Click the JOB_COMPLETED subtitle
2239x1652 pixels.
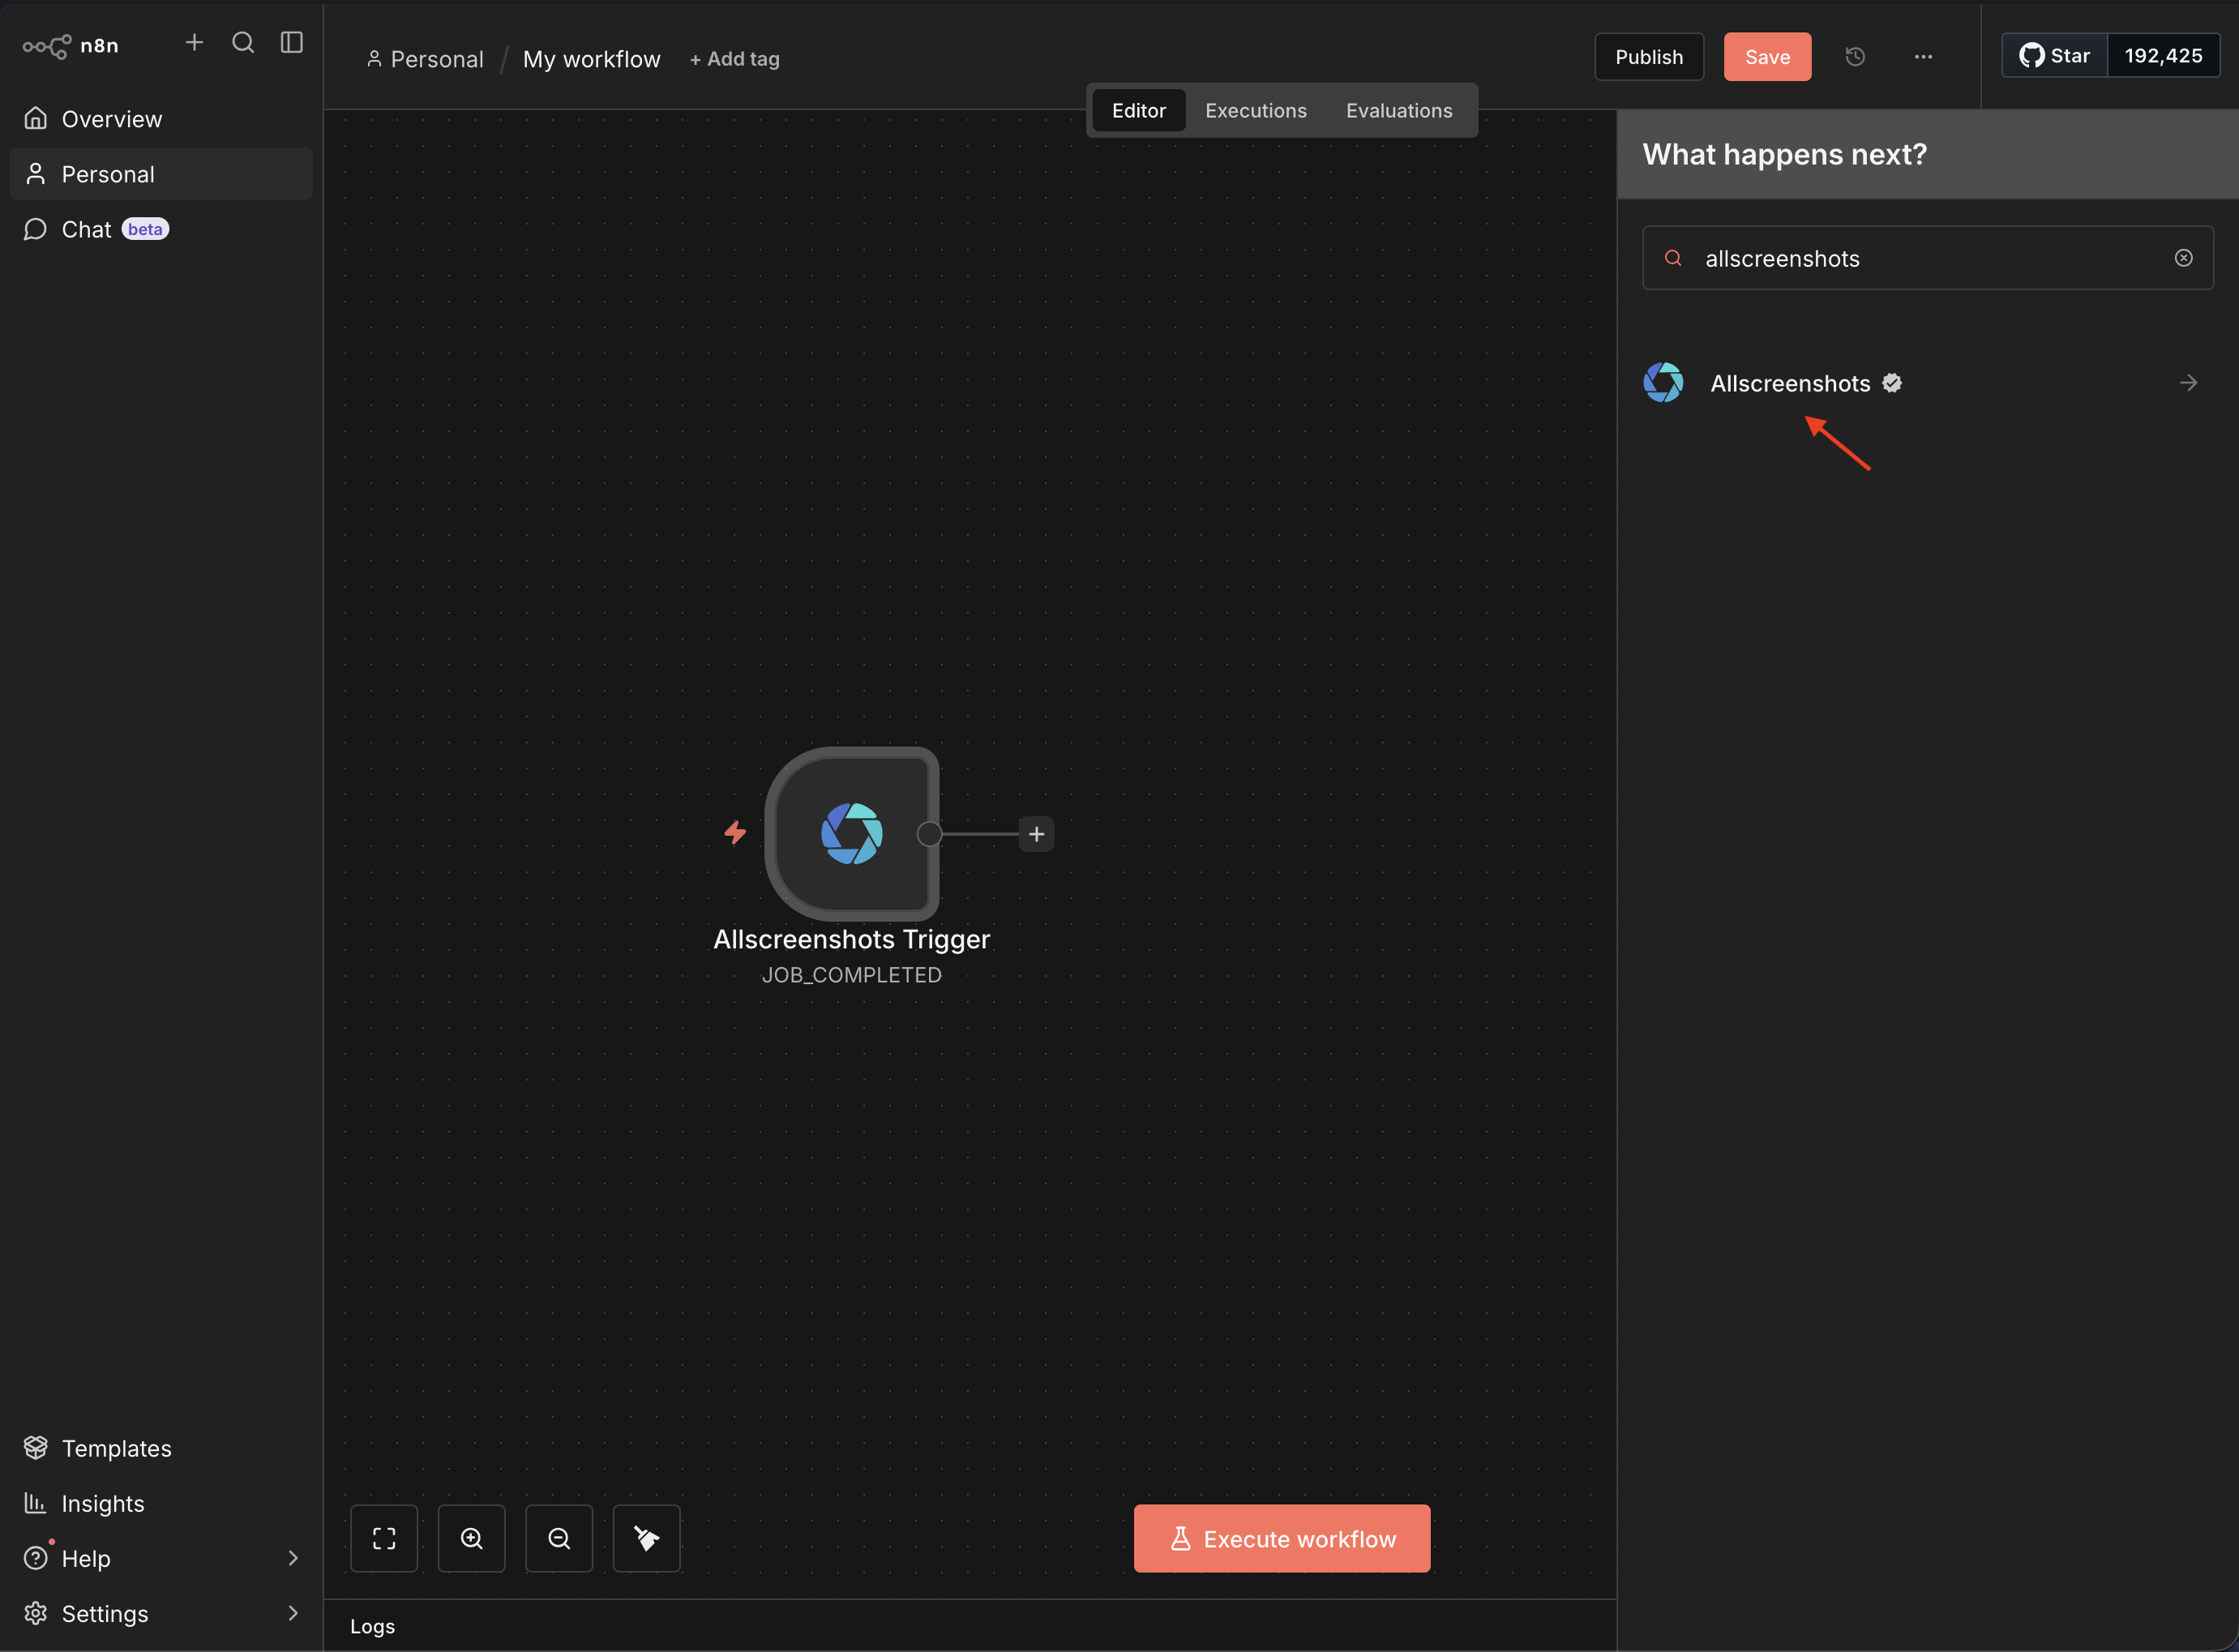(x=852, y=975)
